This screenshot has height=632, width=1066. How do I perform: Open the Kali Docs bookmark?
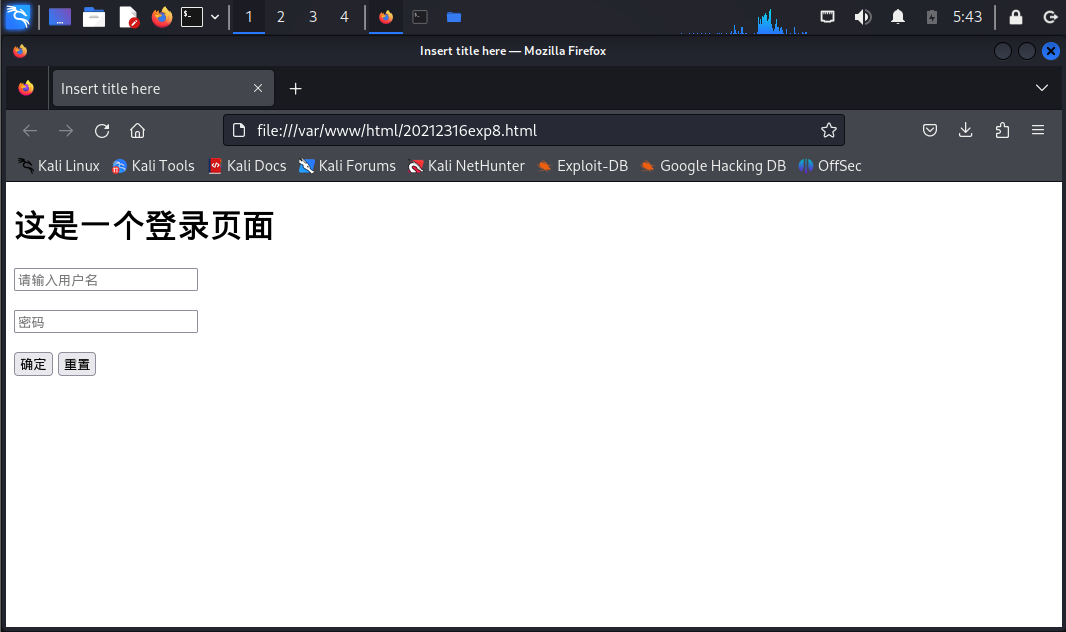247,166
